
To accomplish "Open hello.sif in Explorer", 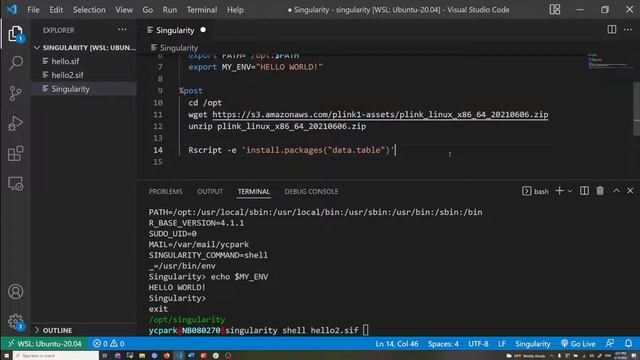I will tap(65, 61).
